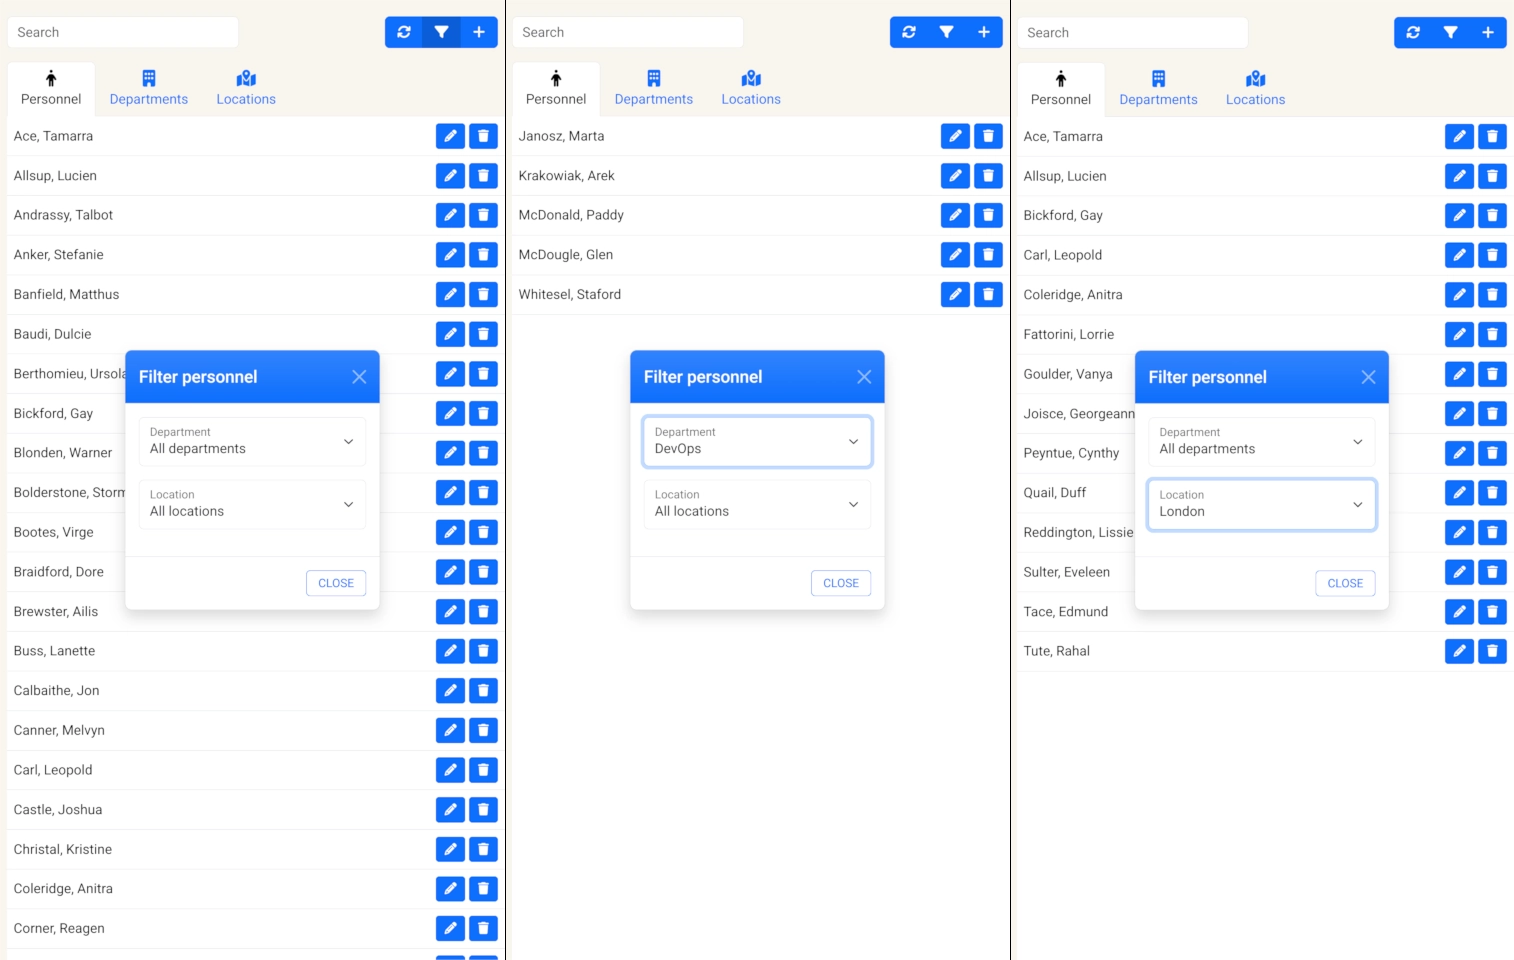Delete Corner, Reagen with the trash icon
This screenshot has height=960, width=1514.
coord(483,929)
